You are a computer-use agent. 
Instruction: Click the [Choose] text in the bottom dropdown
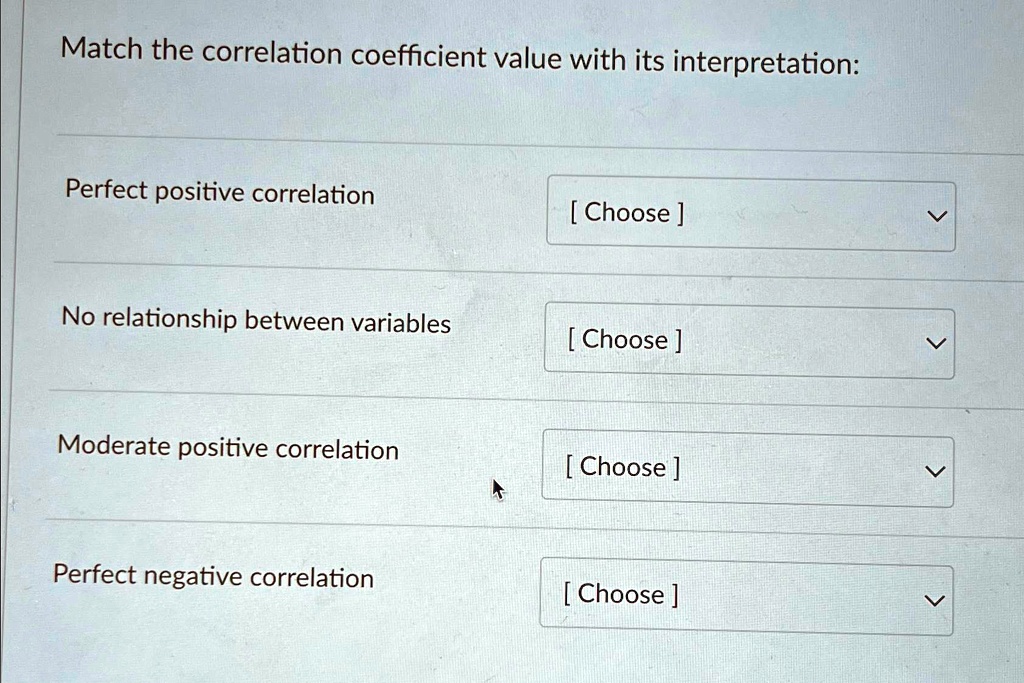coord(622,594)
